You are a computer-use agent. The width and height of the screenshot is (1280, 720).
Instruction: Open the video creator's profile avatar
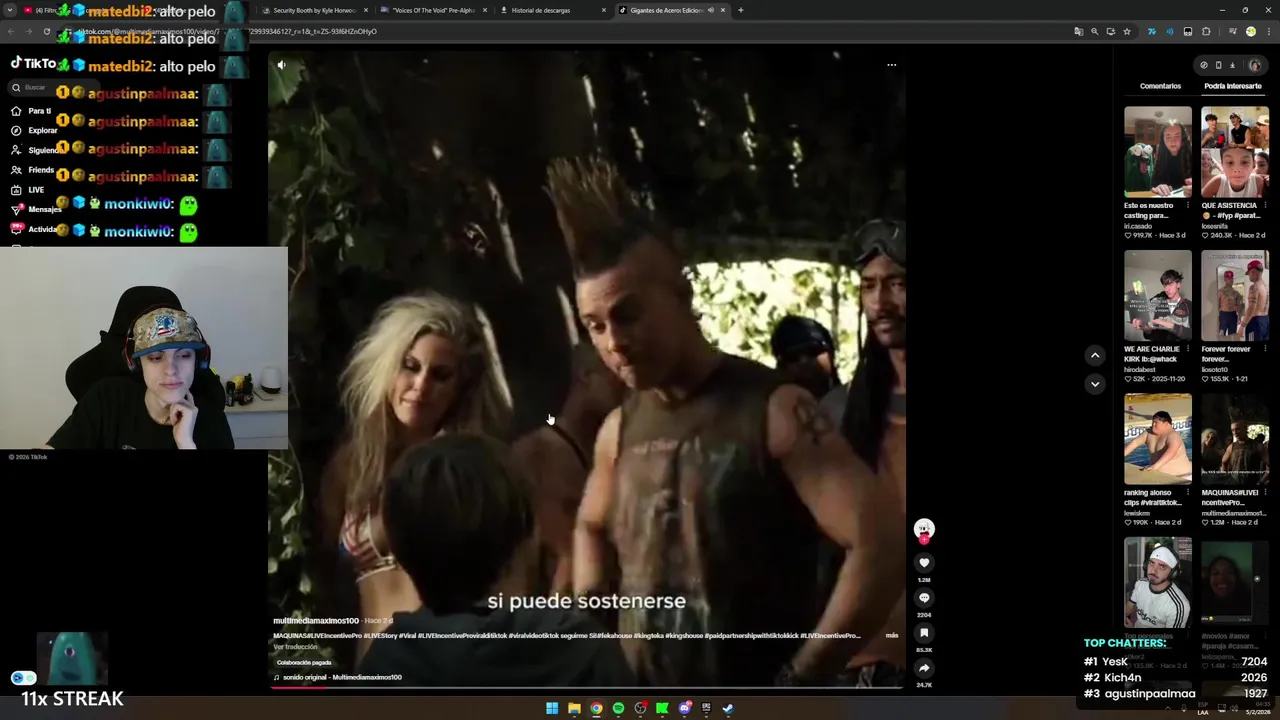[x=924, y=528]
